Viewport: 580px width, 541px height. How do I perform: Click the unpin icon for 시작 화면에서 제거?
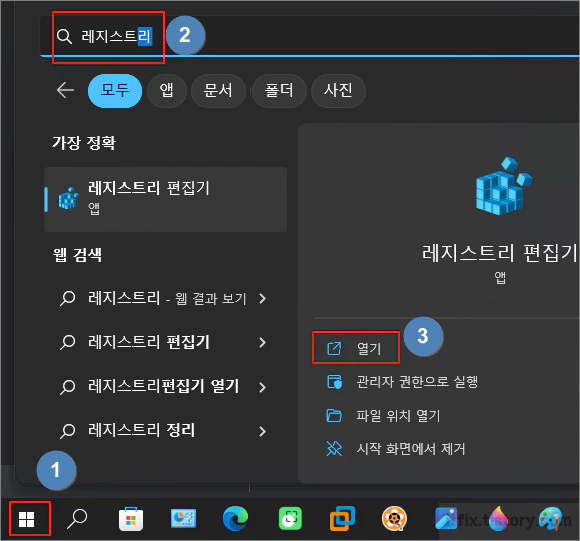click(334, 449)
